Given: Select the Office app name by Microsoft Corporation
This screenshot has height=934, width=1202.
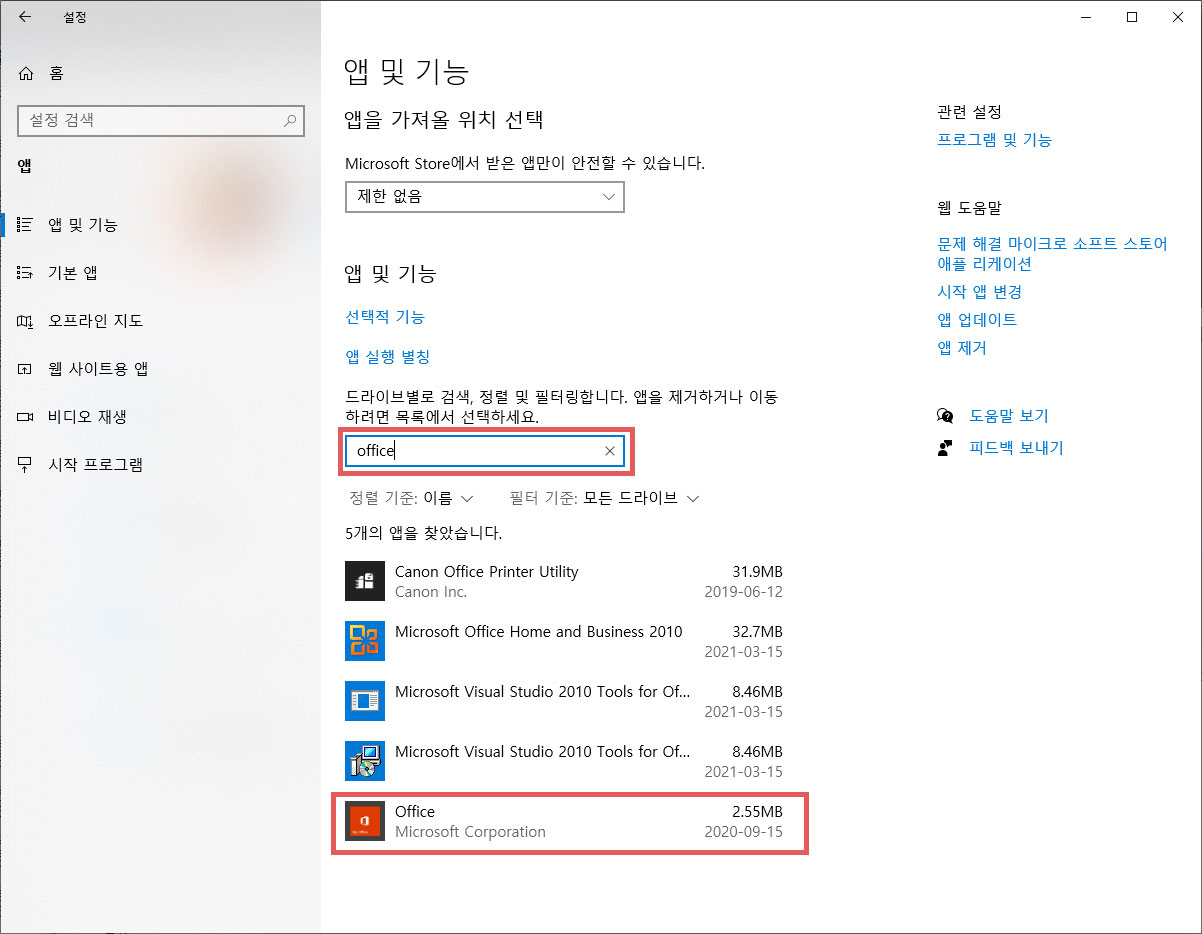Looking at the screenshot, I should point(415,812).
